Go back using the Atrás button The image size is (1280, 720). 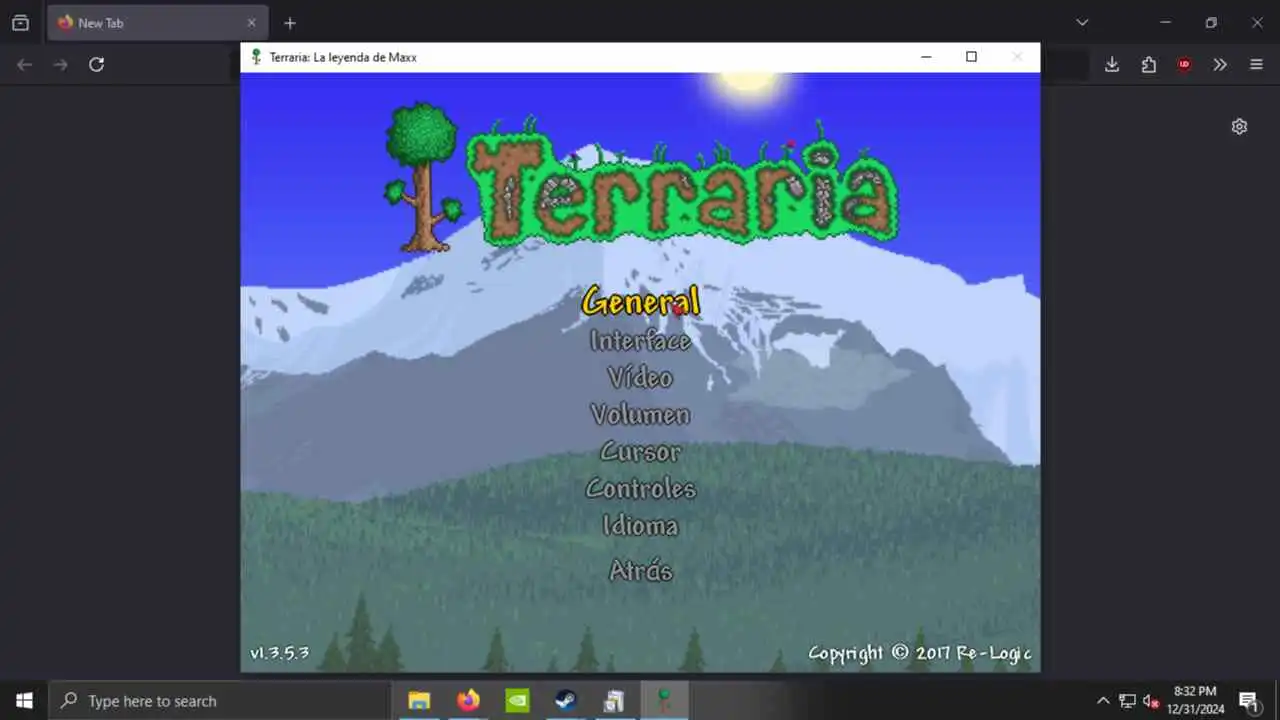point(640,571)
